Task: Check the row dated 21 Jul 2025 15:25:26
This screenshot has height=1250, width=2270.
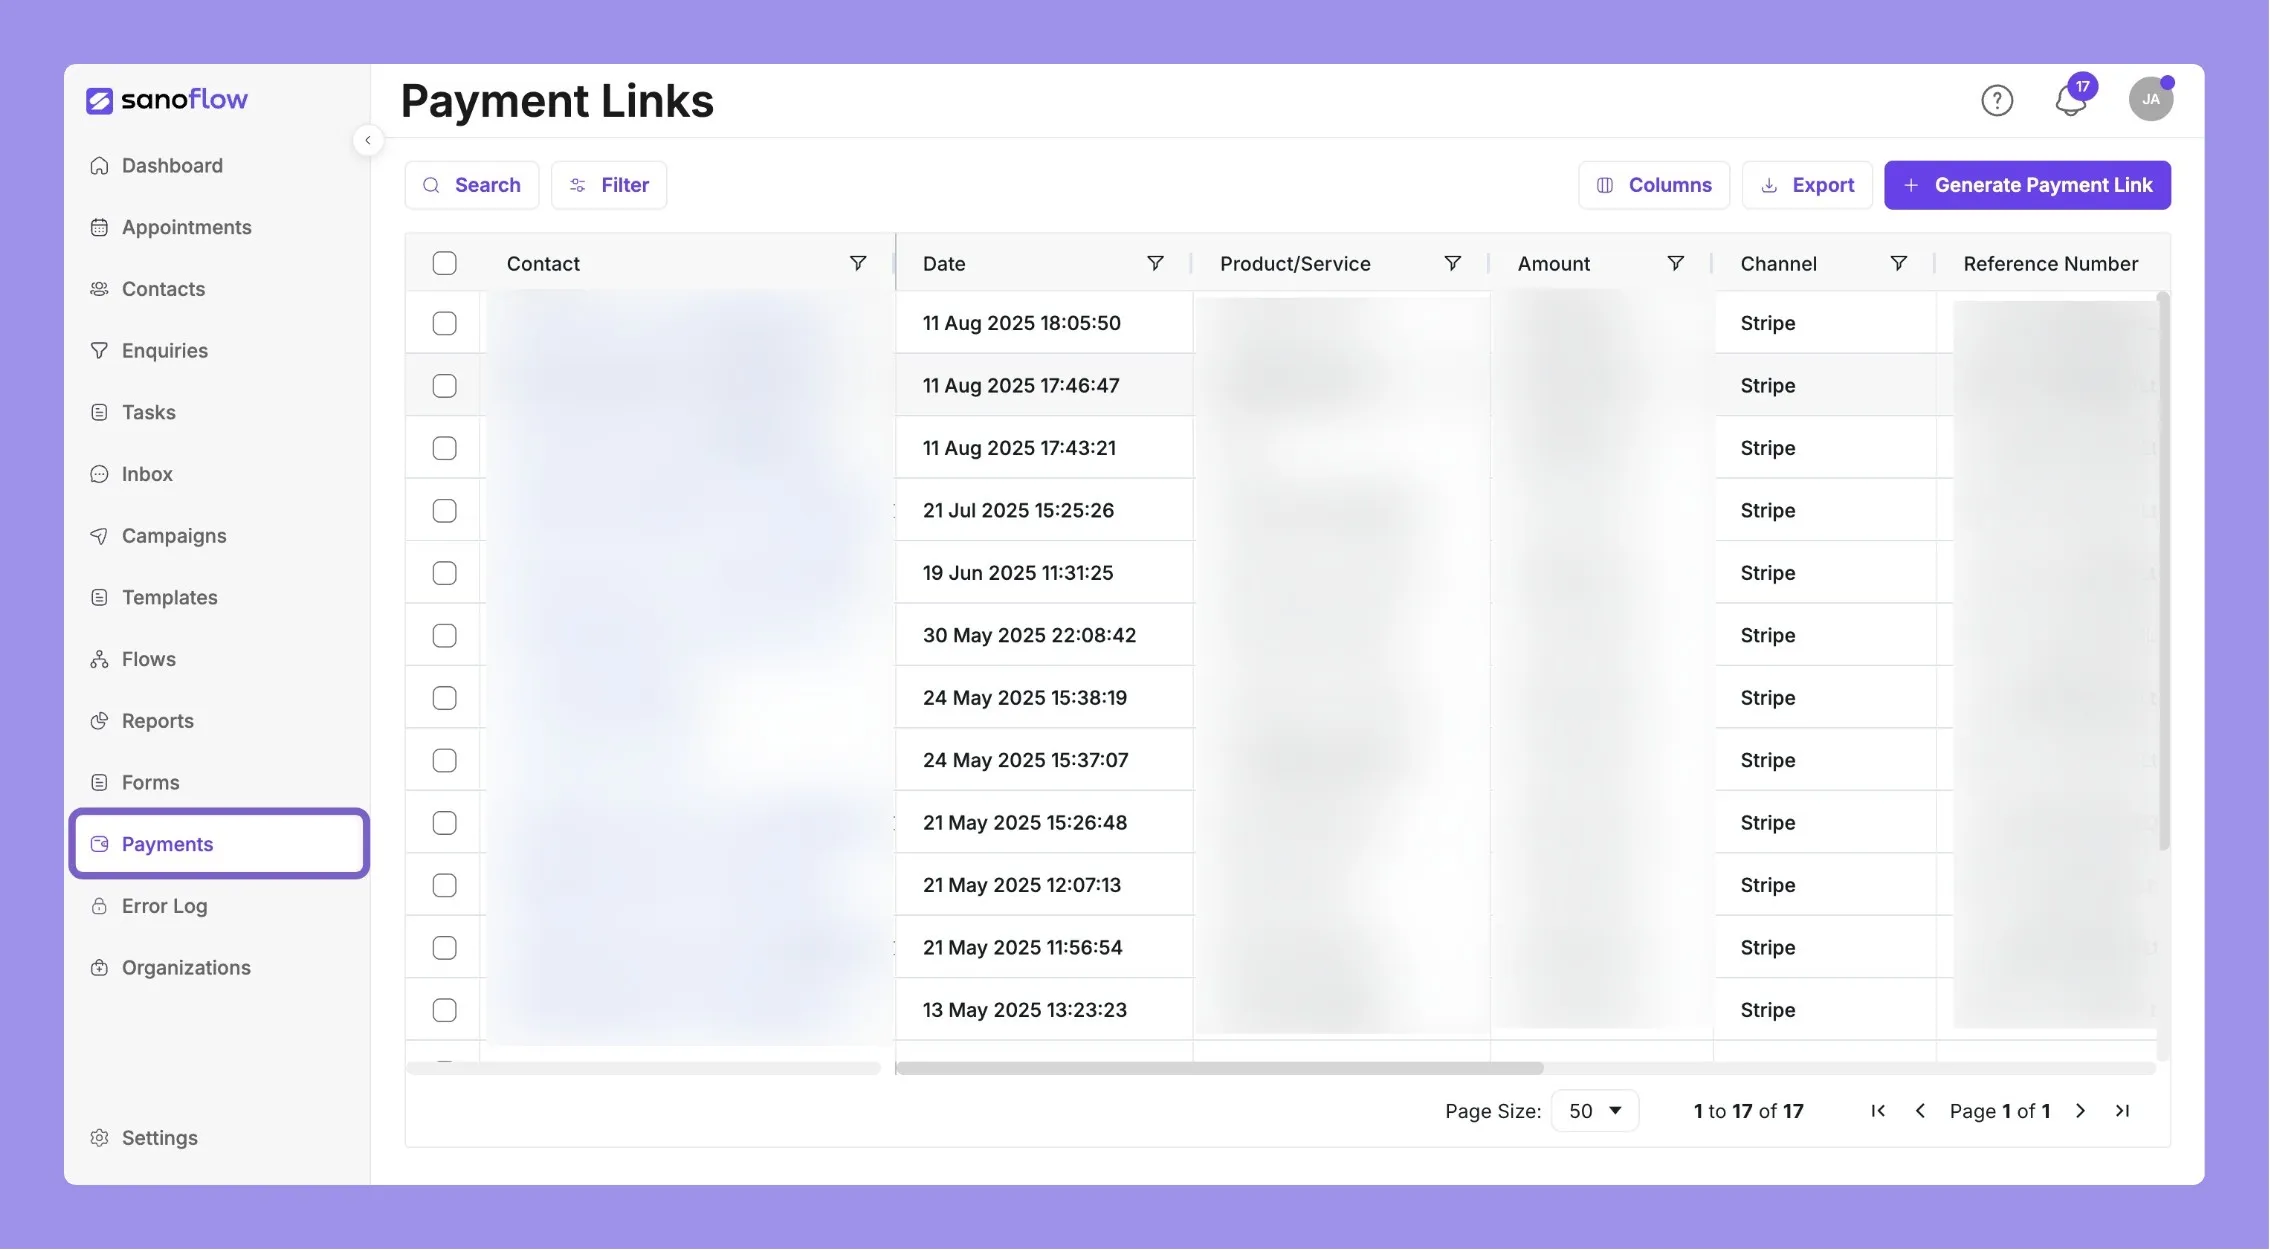Action: [x=444, y=511]
